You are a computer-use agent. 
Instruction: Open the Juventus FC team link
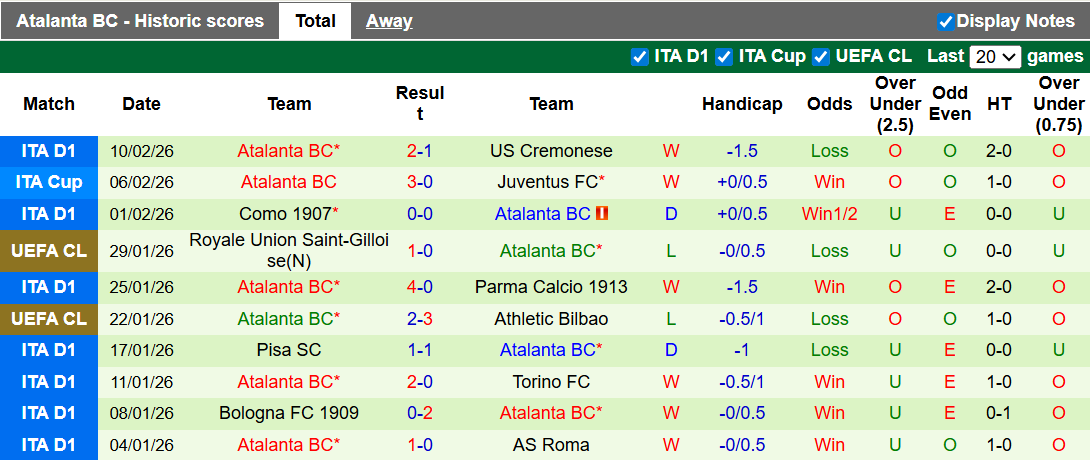[548, 182]
